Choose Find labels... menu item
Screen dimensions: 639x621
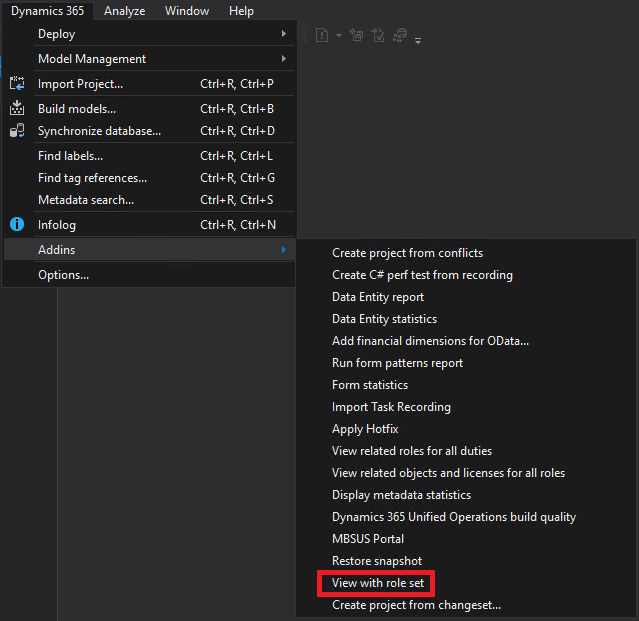[x=149, y=156]
